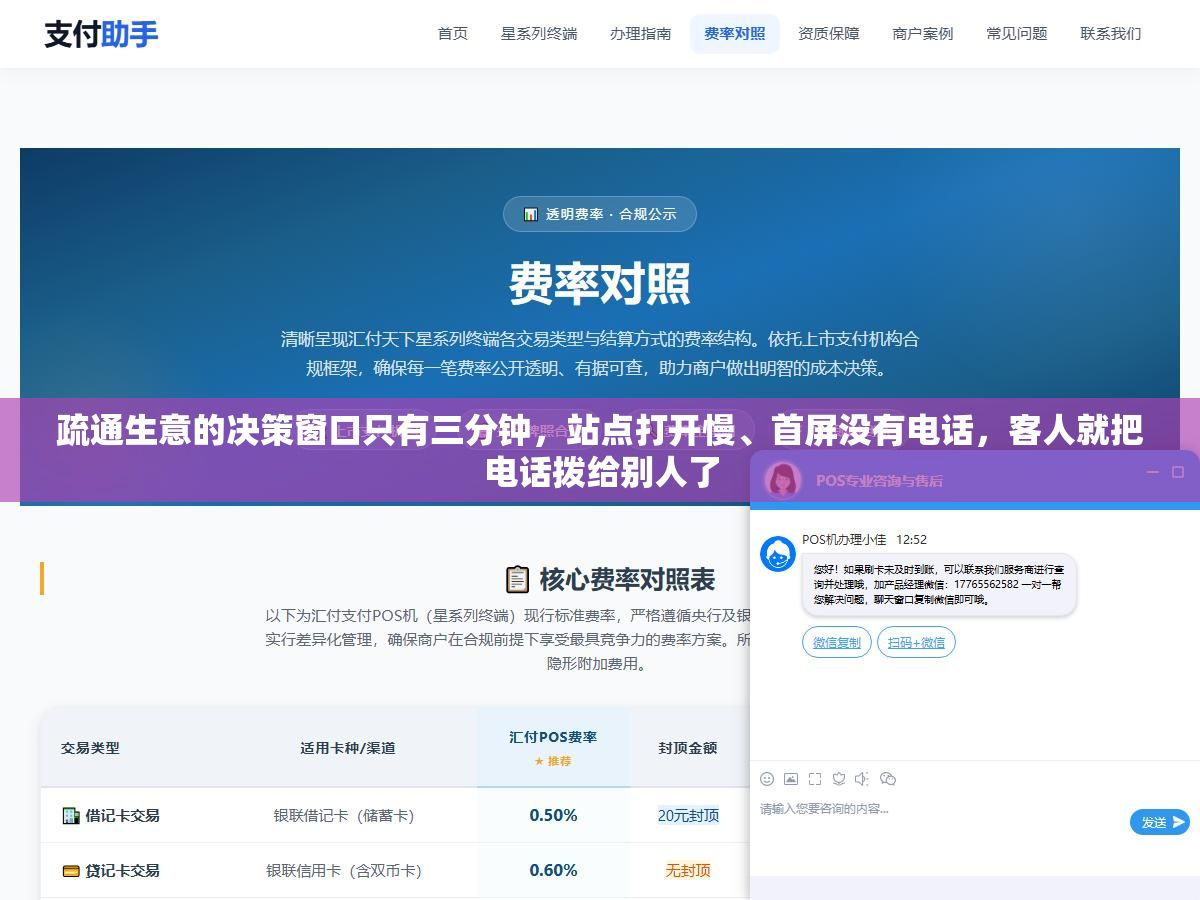Click the 20元封顶 cell
Viewport: 1200px width, 900px height.
pos(688,815)
